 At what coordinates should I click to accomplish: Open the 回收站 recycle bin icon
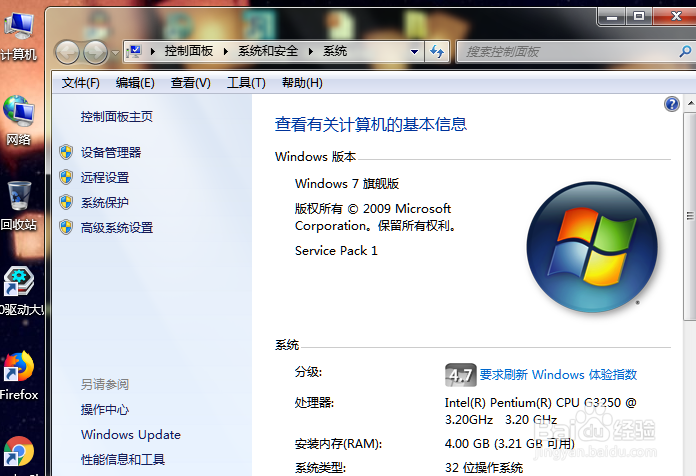click(18, 205)
